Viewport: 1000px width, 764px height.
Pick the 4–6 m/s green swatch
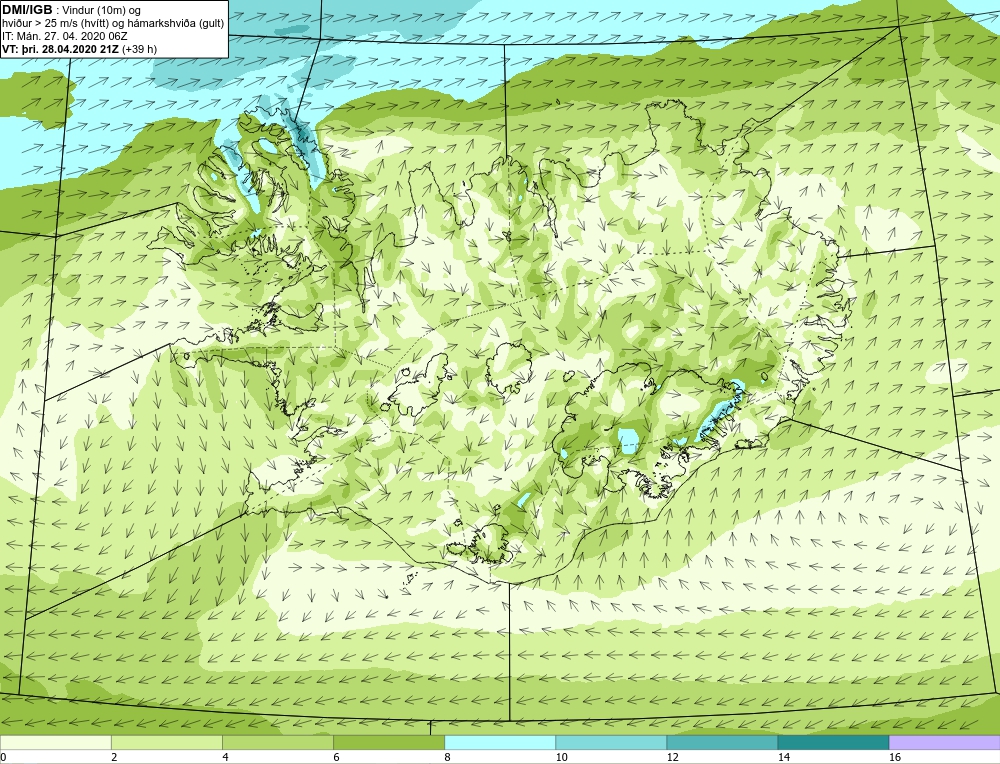pyautogui.click(x=277, y=742)
